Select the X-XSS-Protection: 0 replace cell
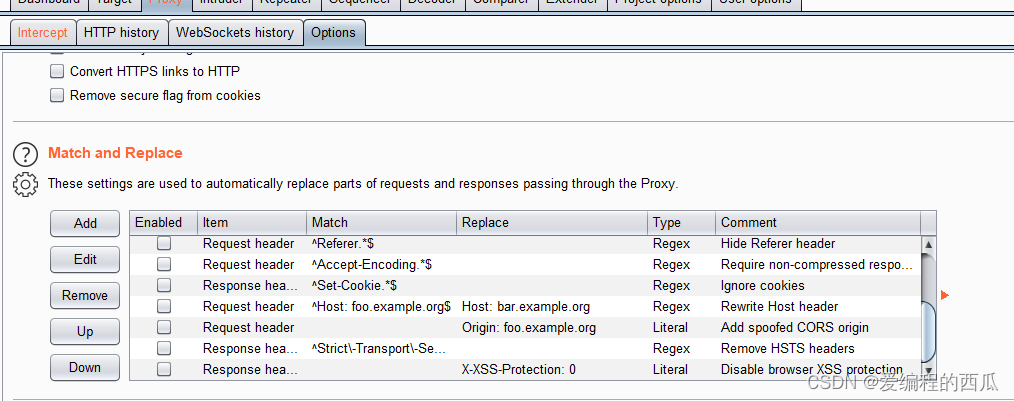This screenshot has height=401, width=1014. click(552, 369)
